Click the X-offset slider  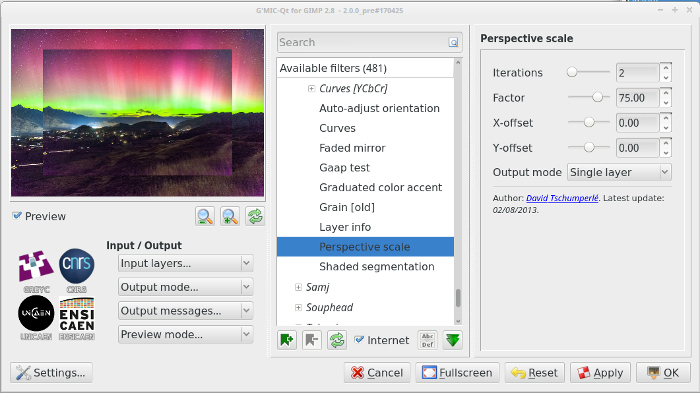588,122
